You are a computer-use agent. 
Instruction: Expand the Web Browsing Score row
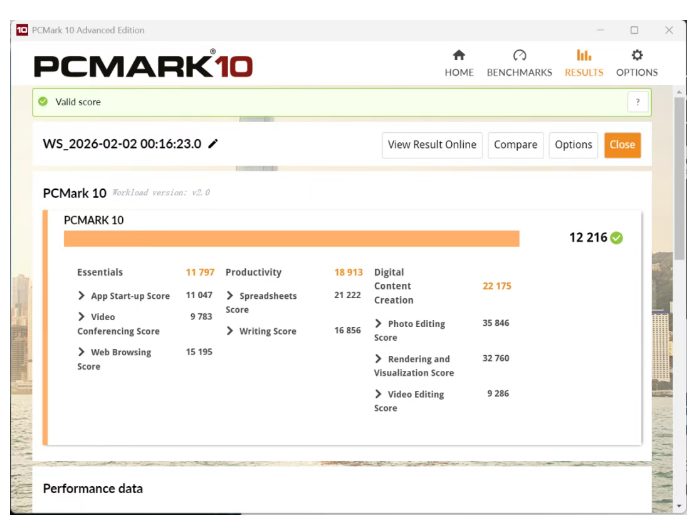pyautogui.click(x=82, y=352)
